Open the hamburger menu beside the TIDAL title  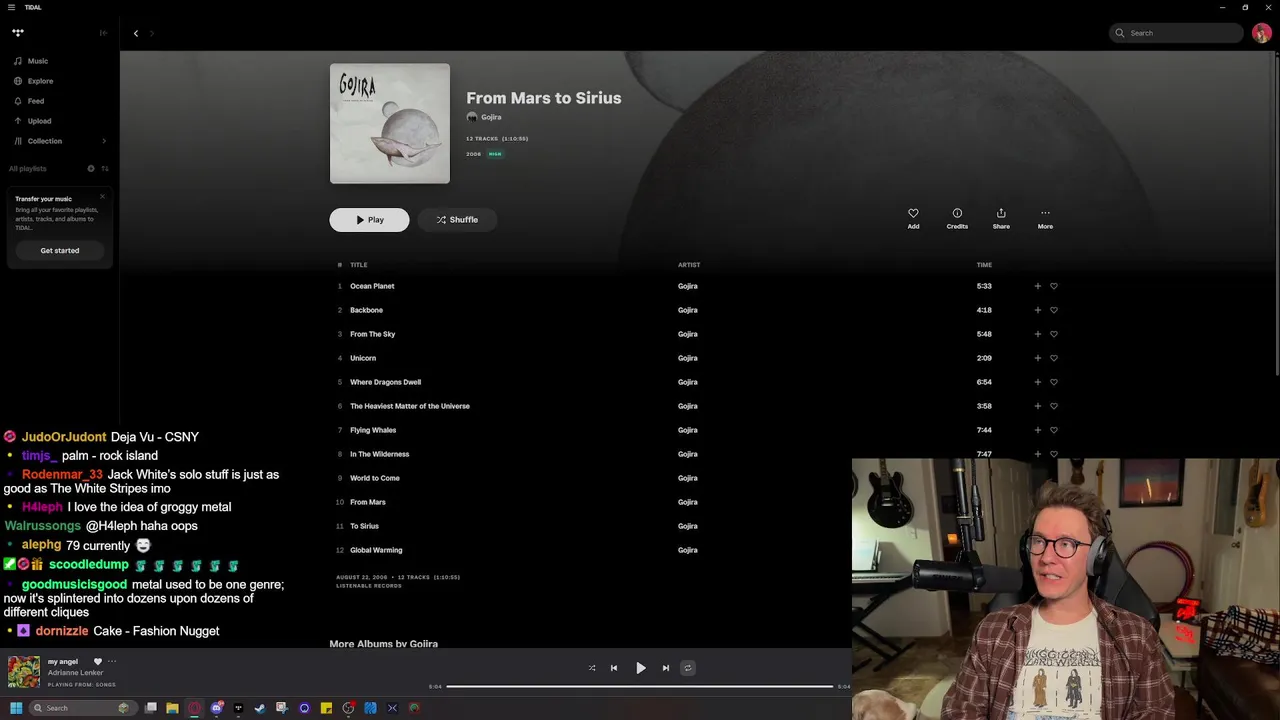tap(11, 7)
